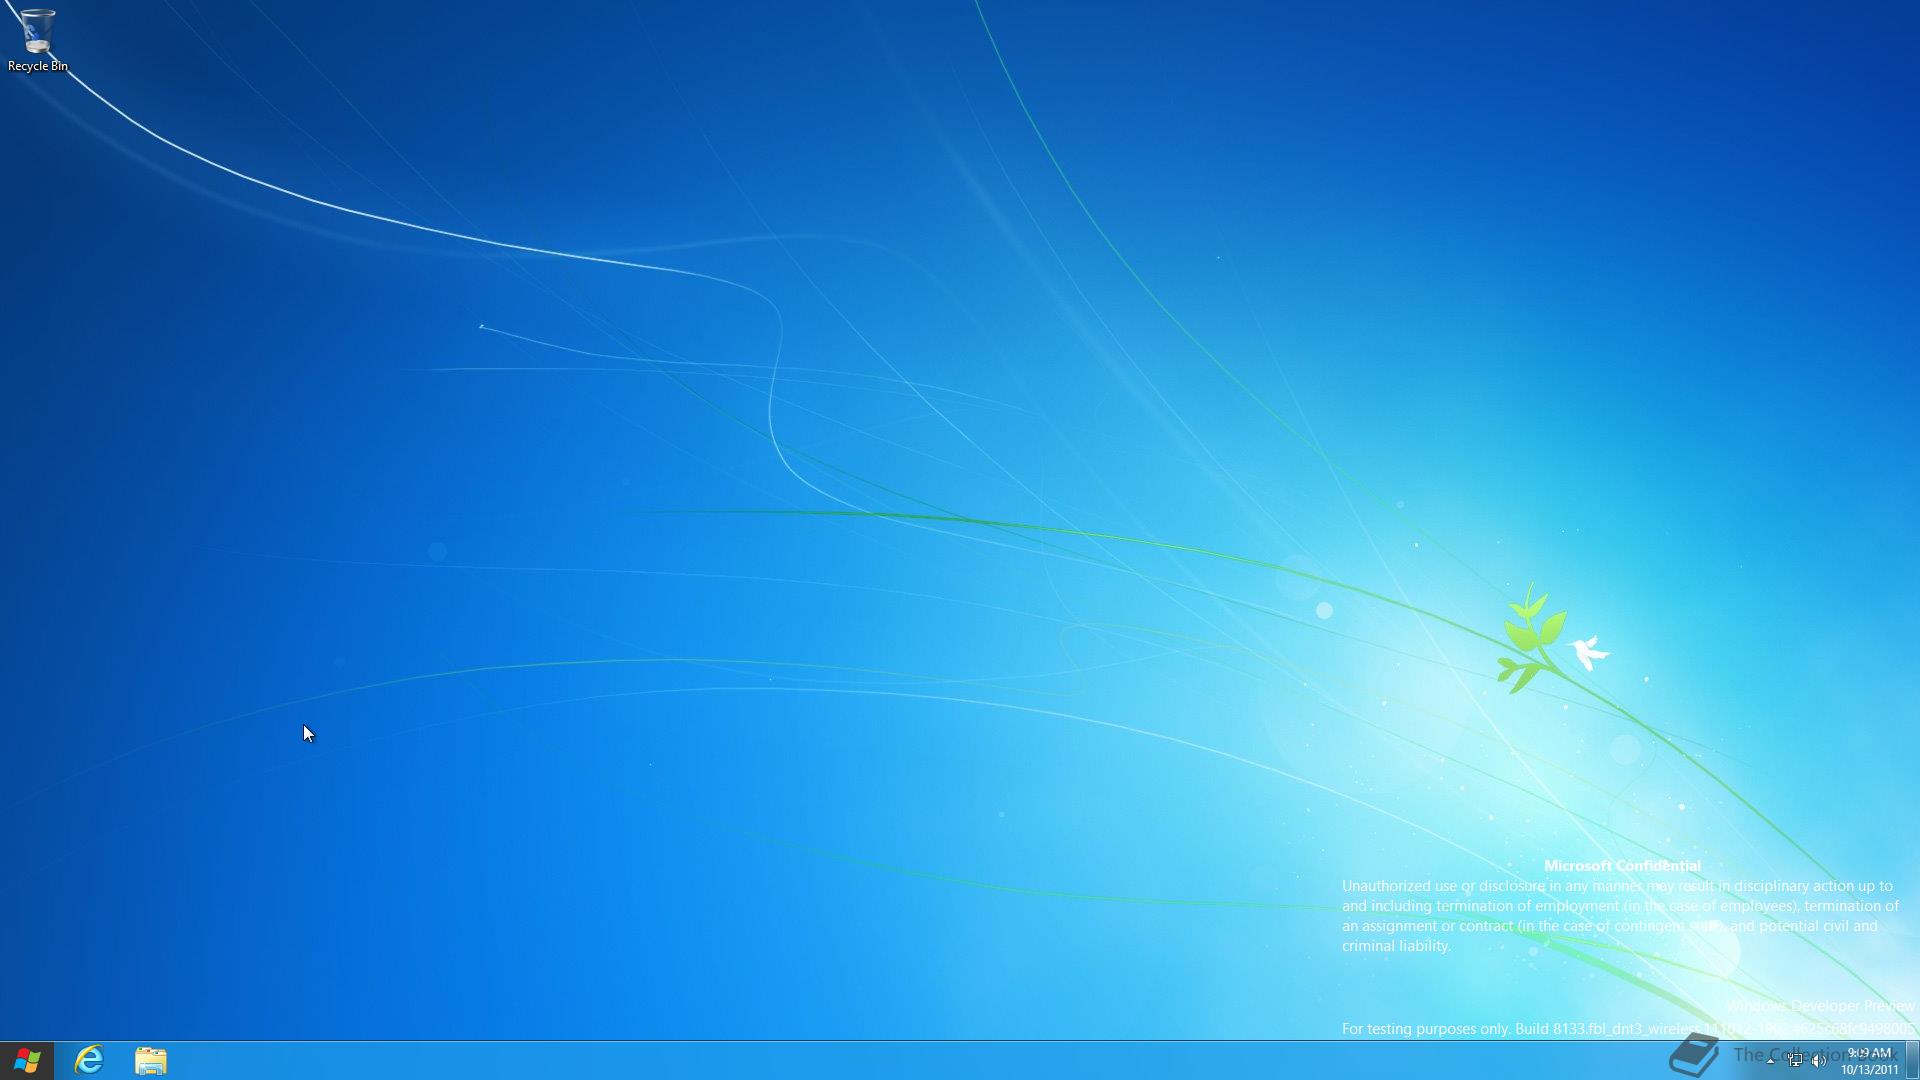Click empty space on the taskbar

click(x=900, y=1060)
